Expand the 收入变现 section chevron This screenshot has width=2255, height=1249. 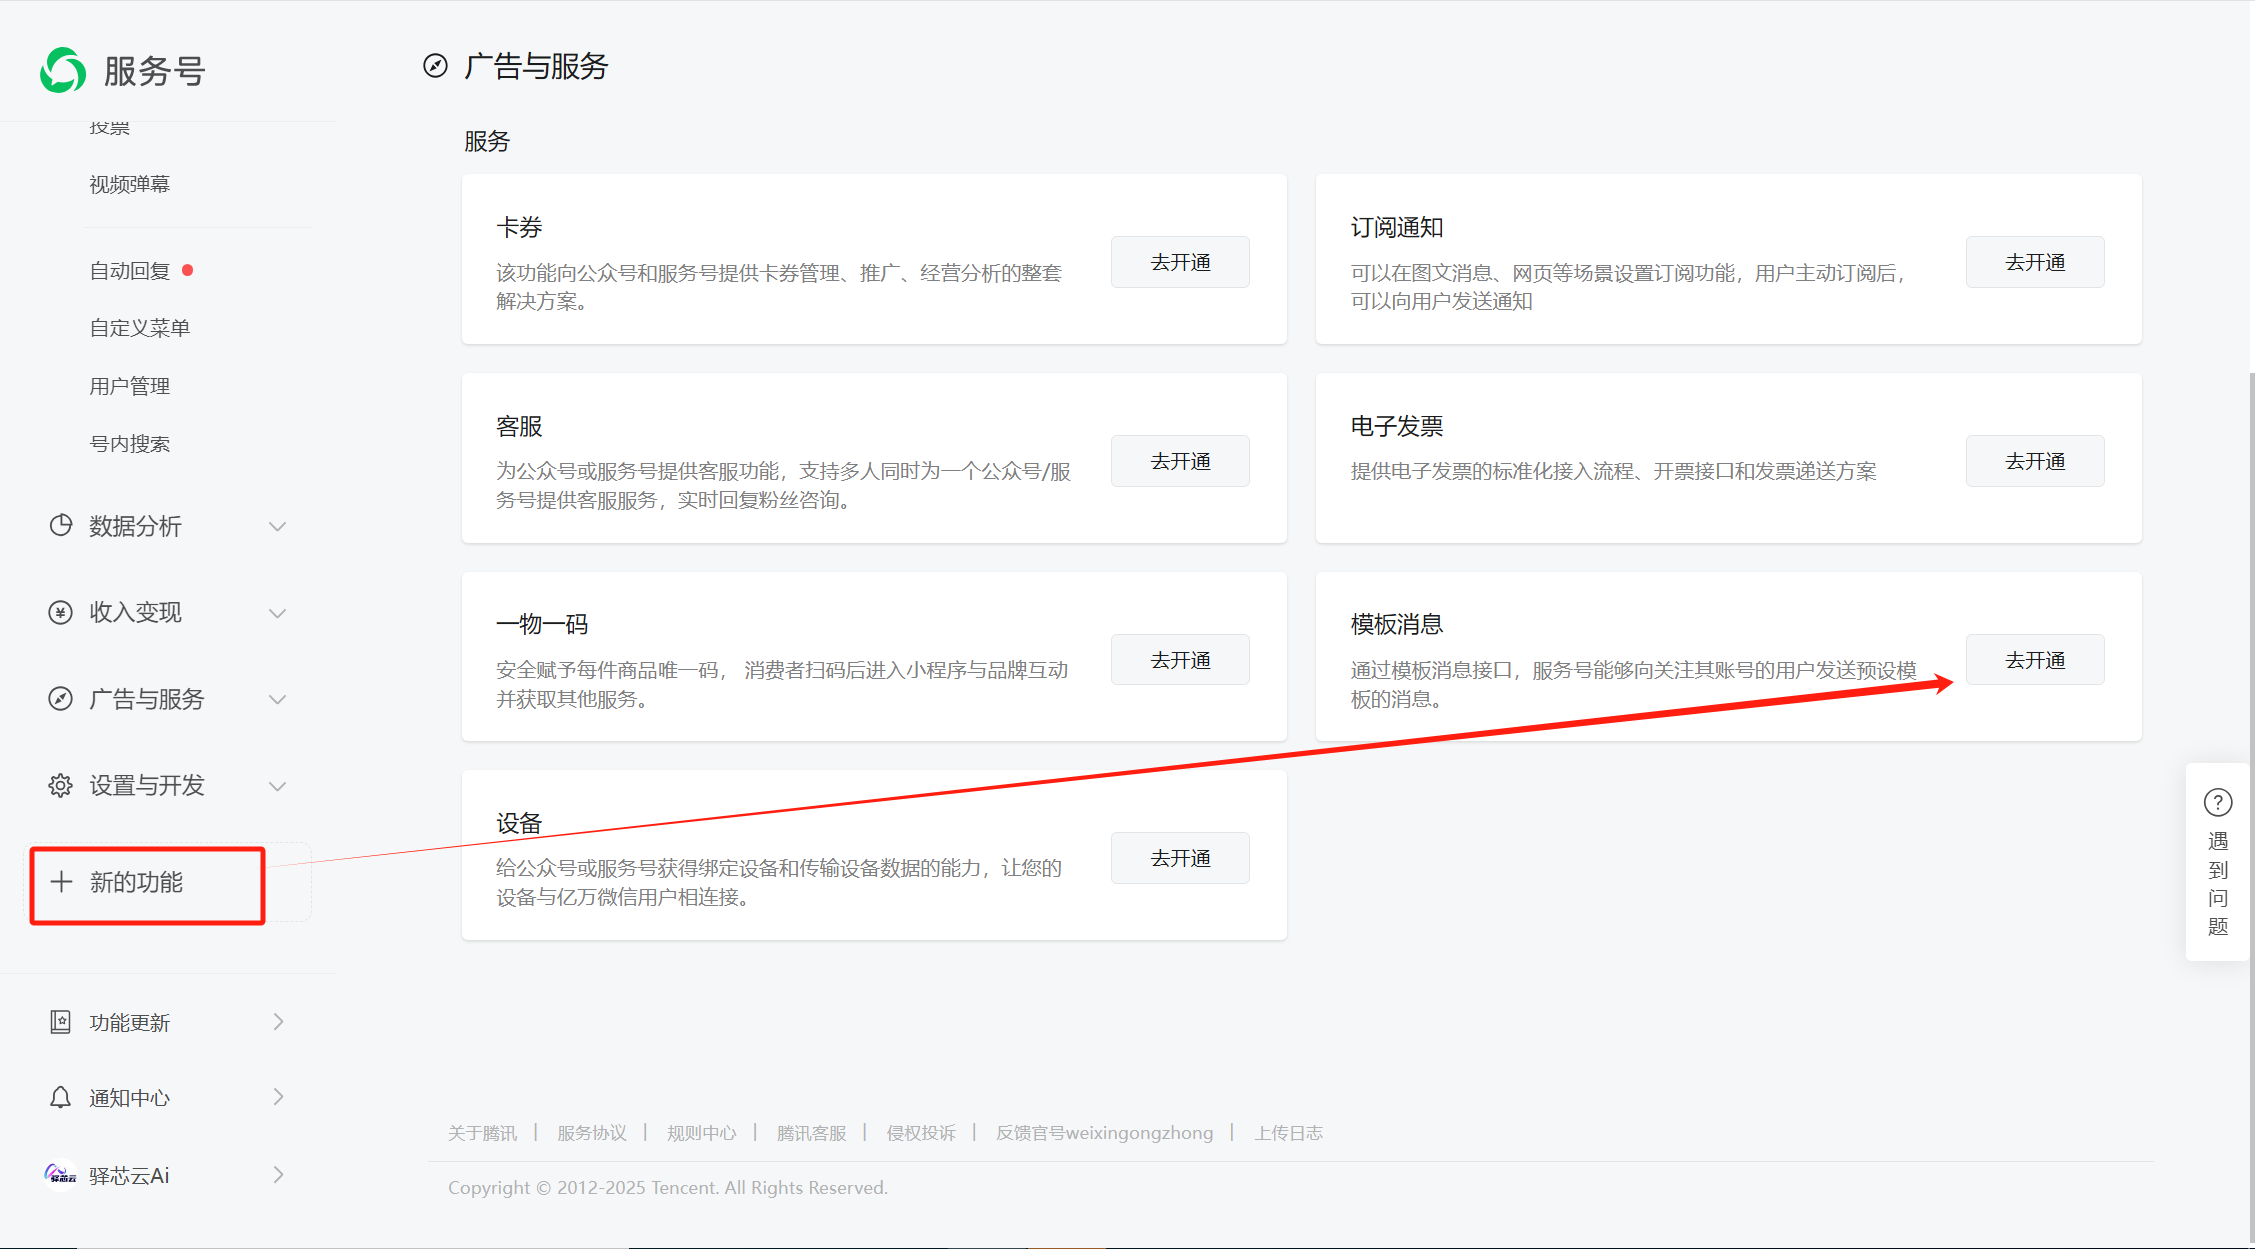[x=278, y=612]
